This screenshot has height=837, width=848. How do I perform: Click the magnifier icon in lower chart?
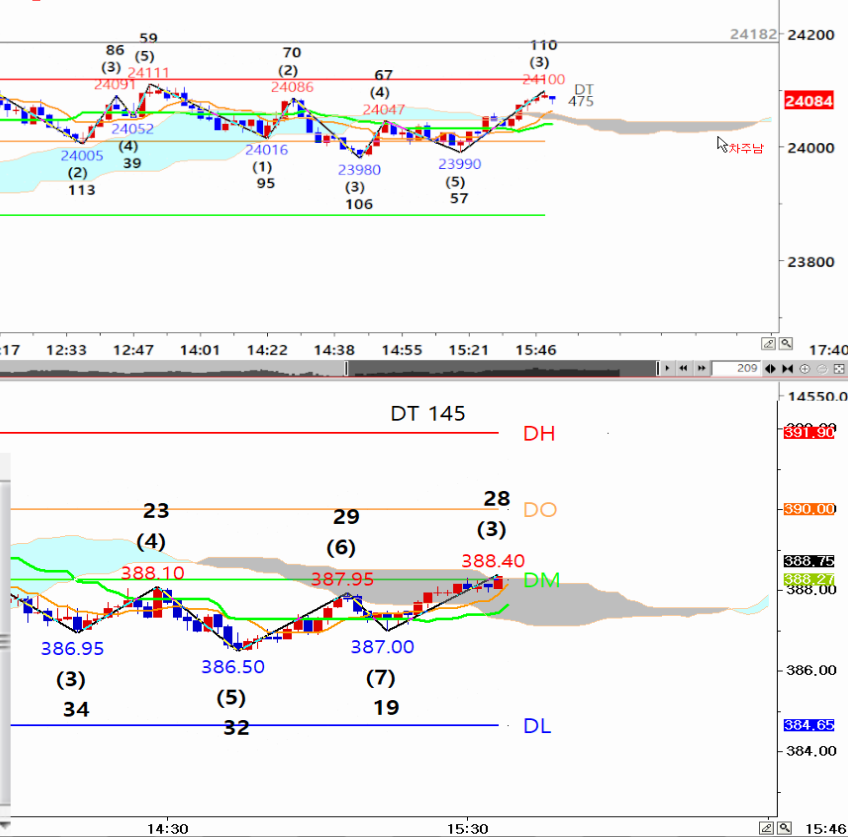click(x=786, y=828)
